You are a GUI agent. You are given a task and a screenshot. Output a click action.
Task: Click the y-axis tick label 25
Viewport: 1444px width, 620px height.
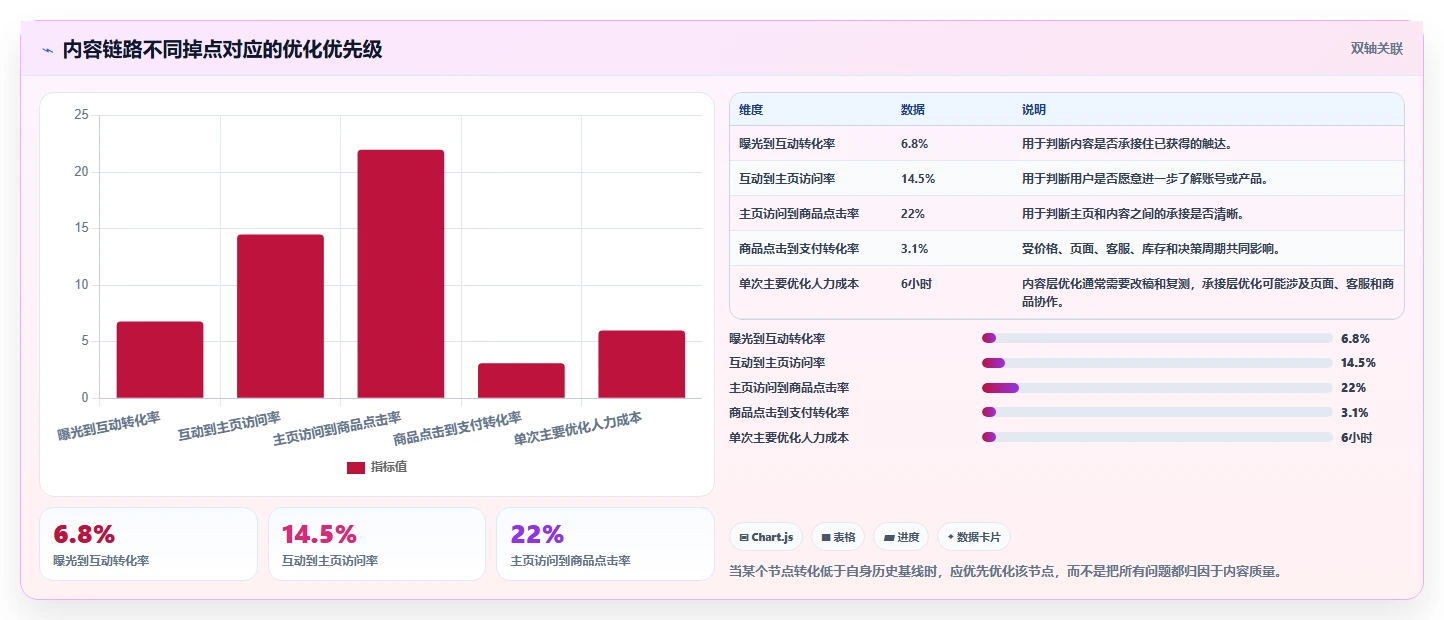82,115
